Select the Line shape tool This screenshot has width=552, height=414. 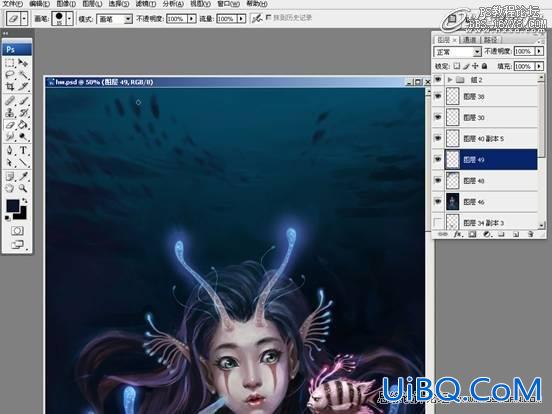pos(23,162)
